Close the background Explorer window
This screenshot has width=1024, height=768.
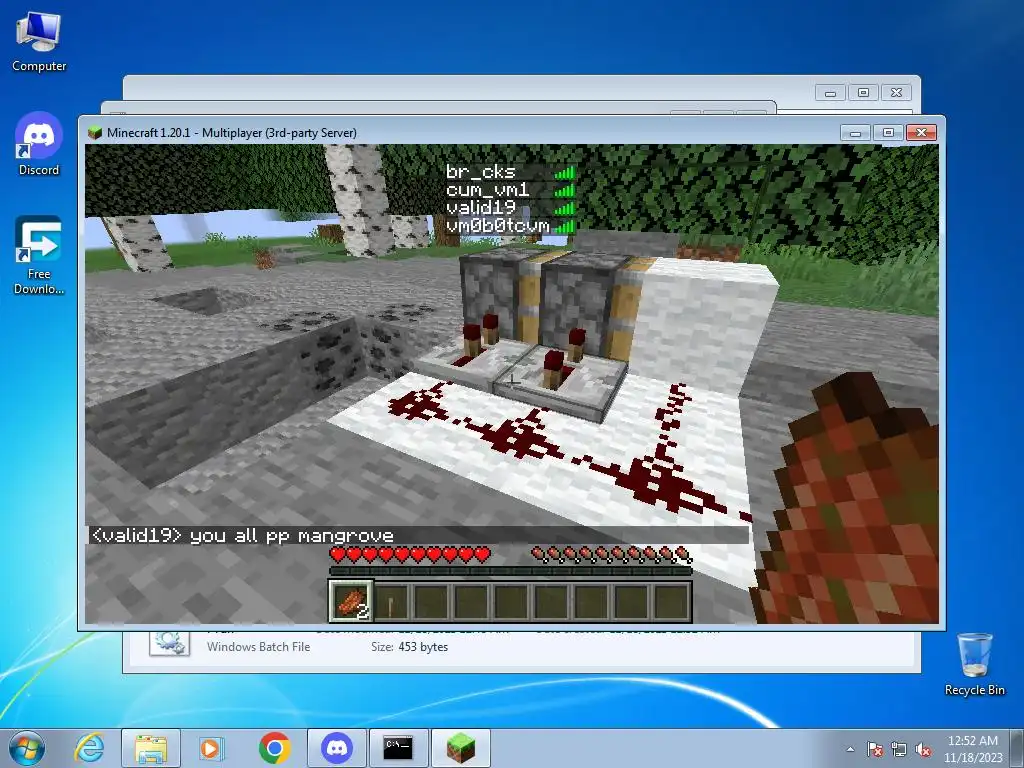click(x=897, y=93)
